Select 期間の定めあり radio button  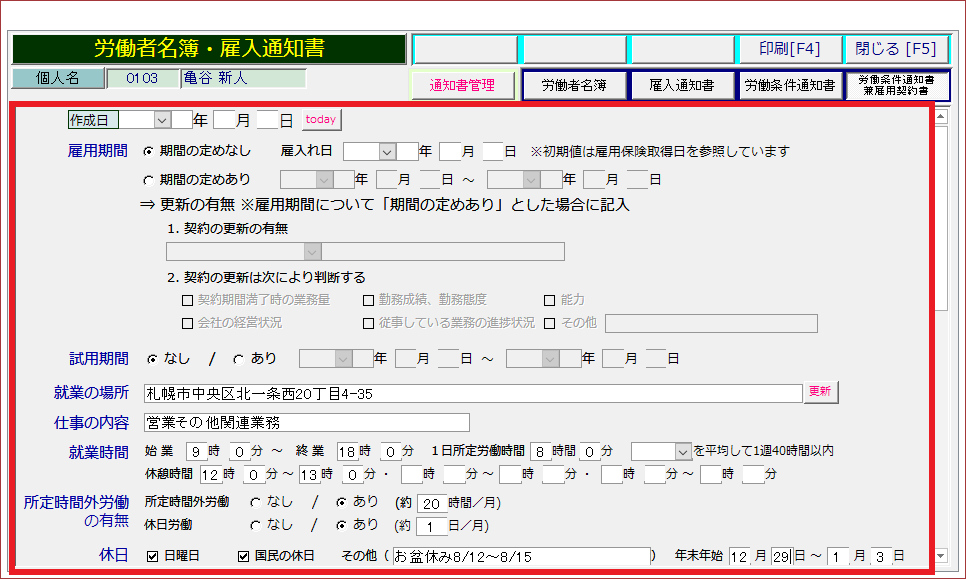[150, 180]
